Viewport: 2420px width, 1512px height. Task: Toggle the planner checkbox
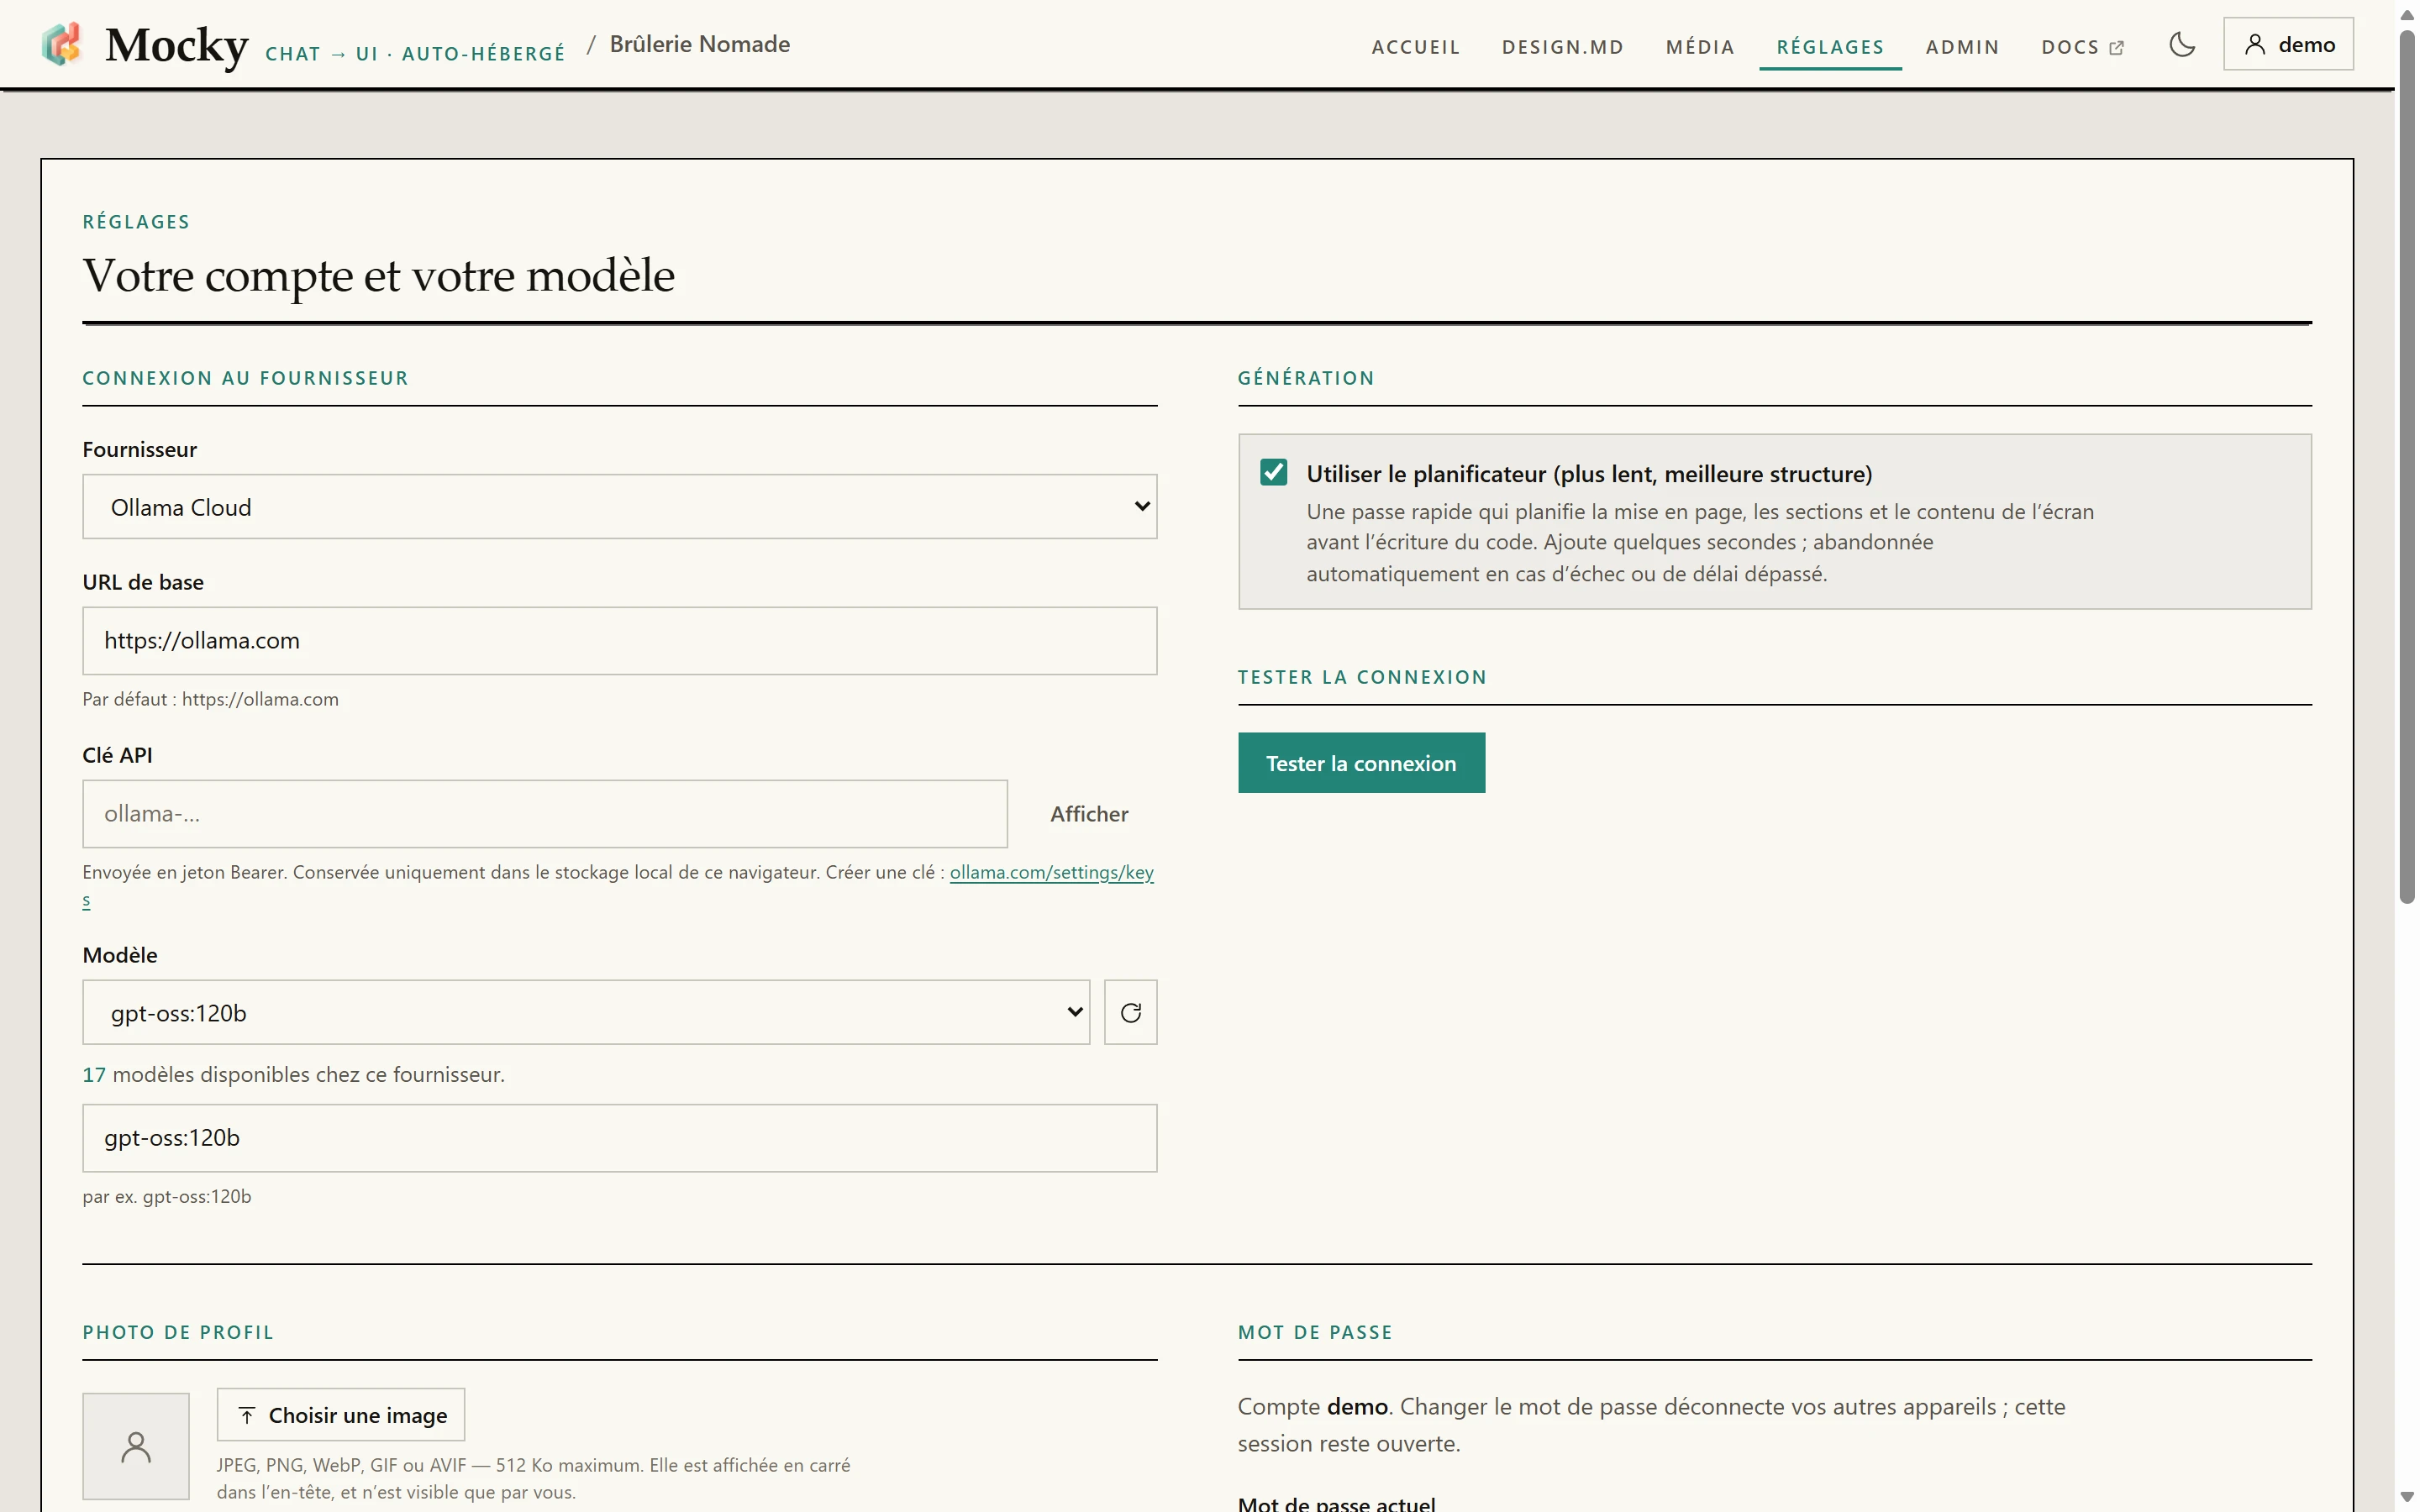click(1273, 473)
